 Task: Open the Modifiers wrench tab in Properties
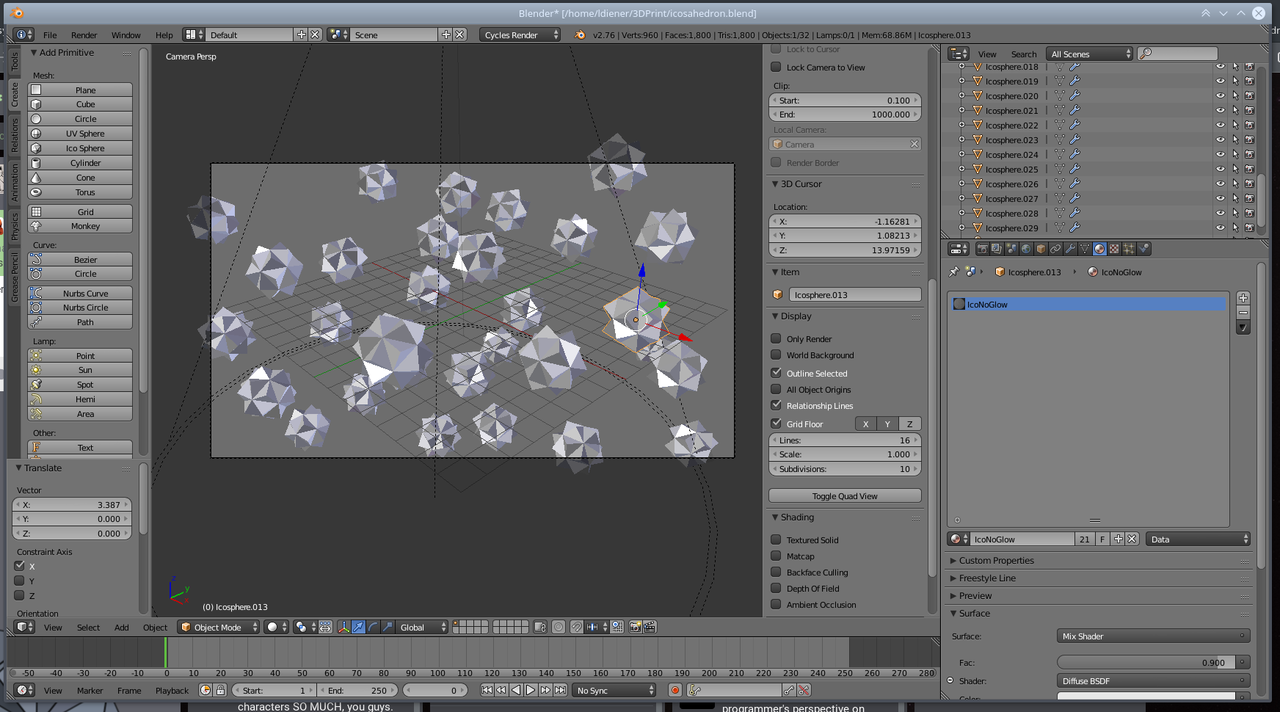point(1070,249)
